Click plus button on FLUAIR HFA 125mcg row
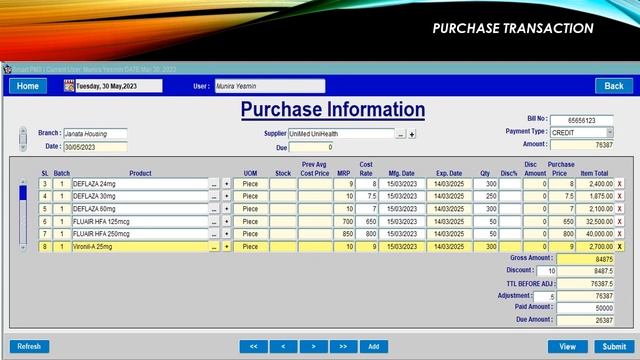 pos(227,222)
